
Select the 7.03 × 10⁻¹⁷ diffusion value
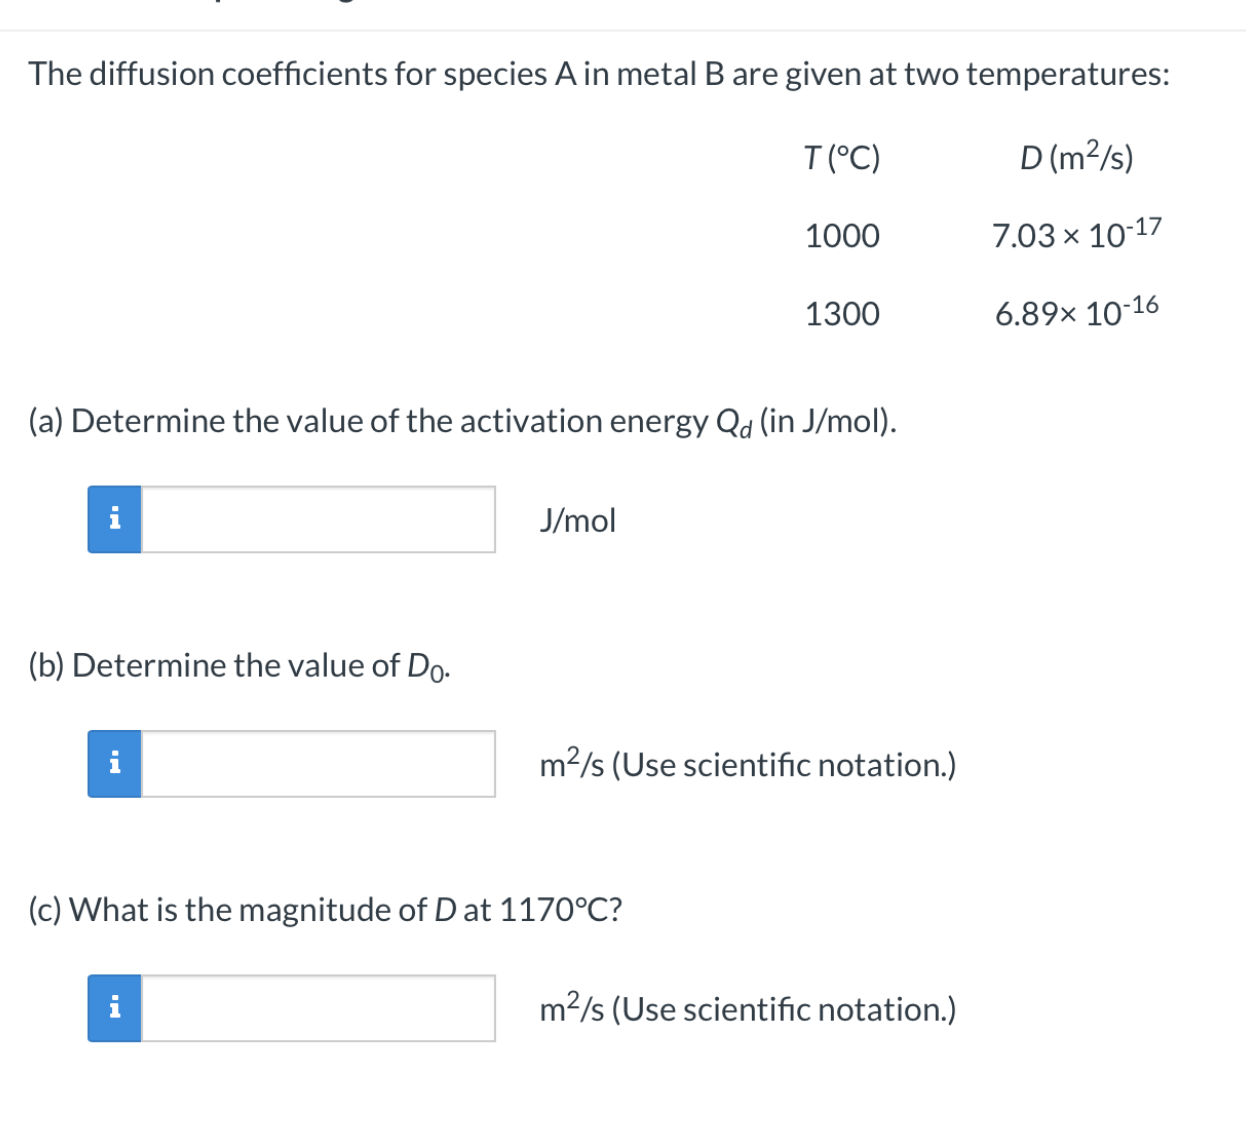point(1076,233)
